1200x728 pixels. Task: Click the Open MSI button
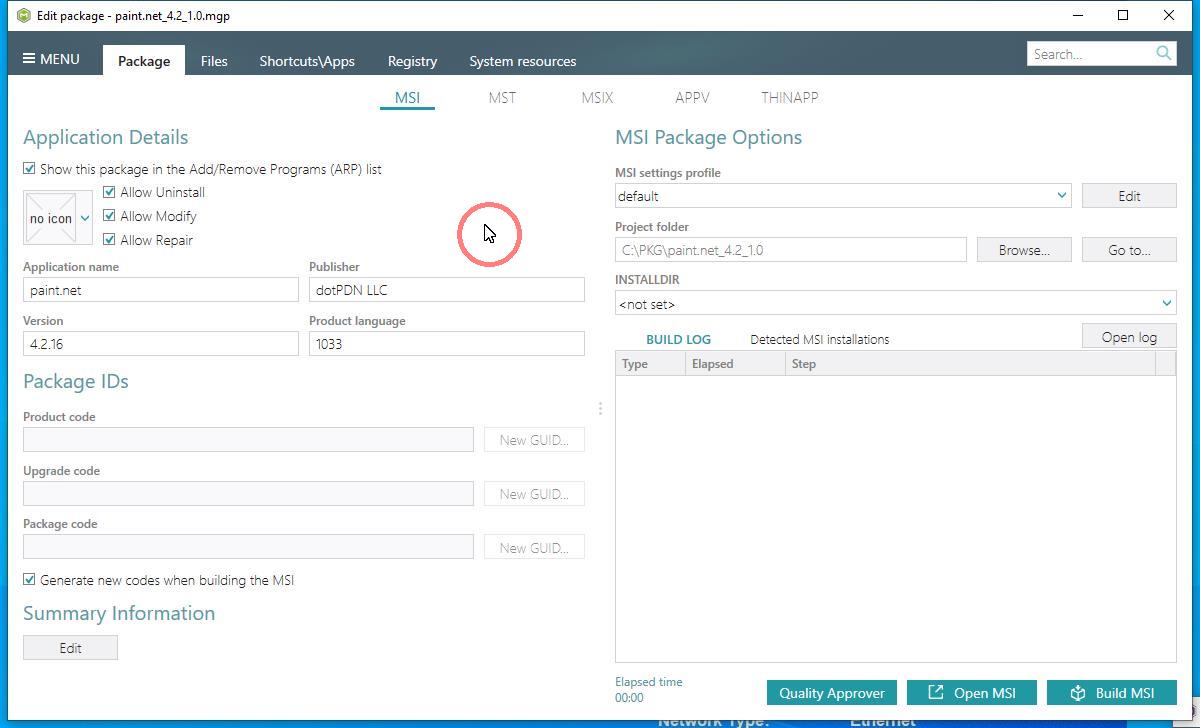pos(971,692)
